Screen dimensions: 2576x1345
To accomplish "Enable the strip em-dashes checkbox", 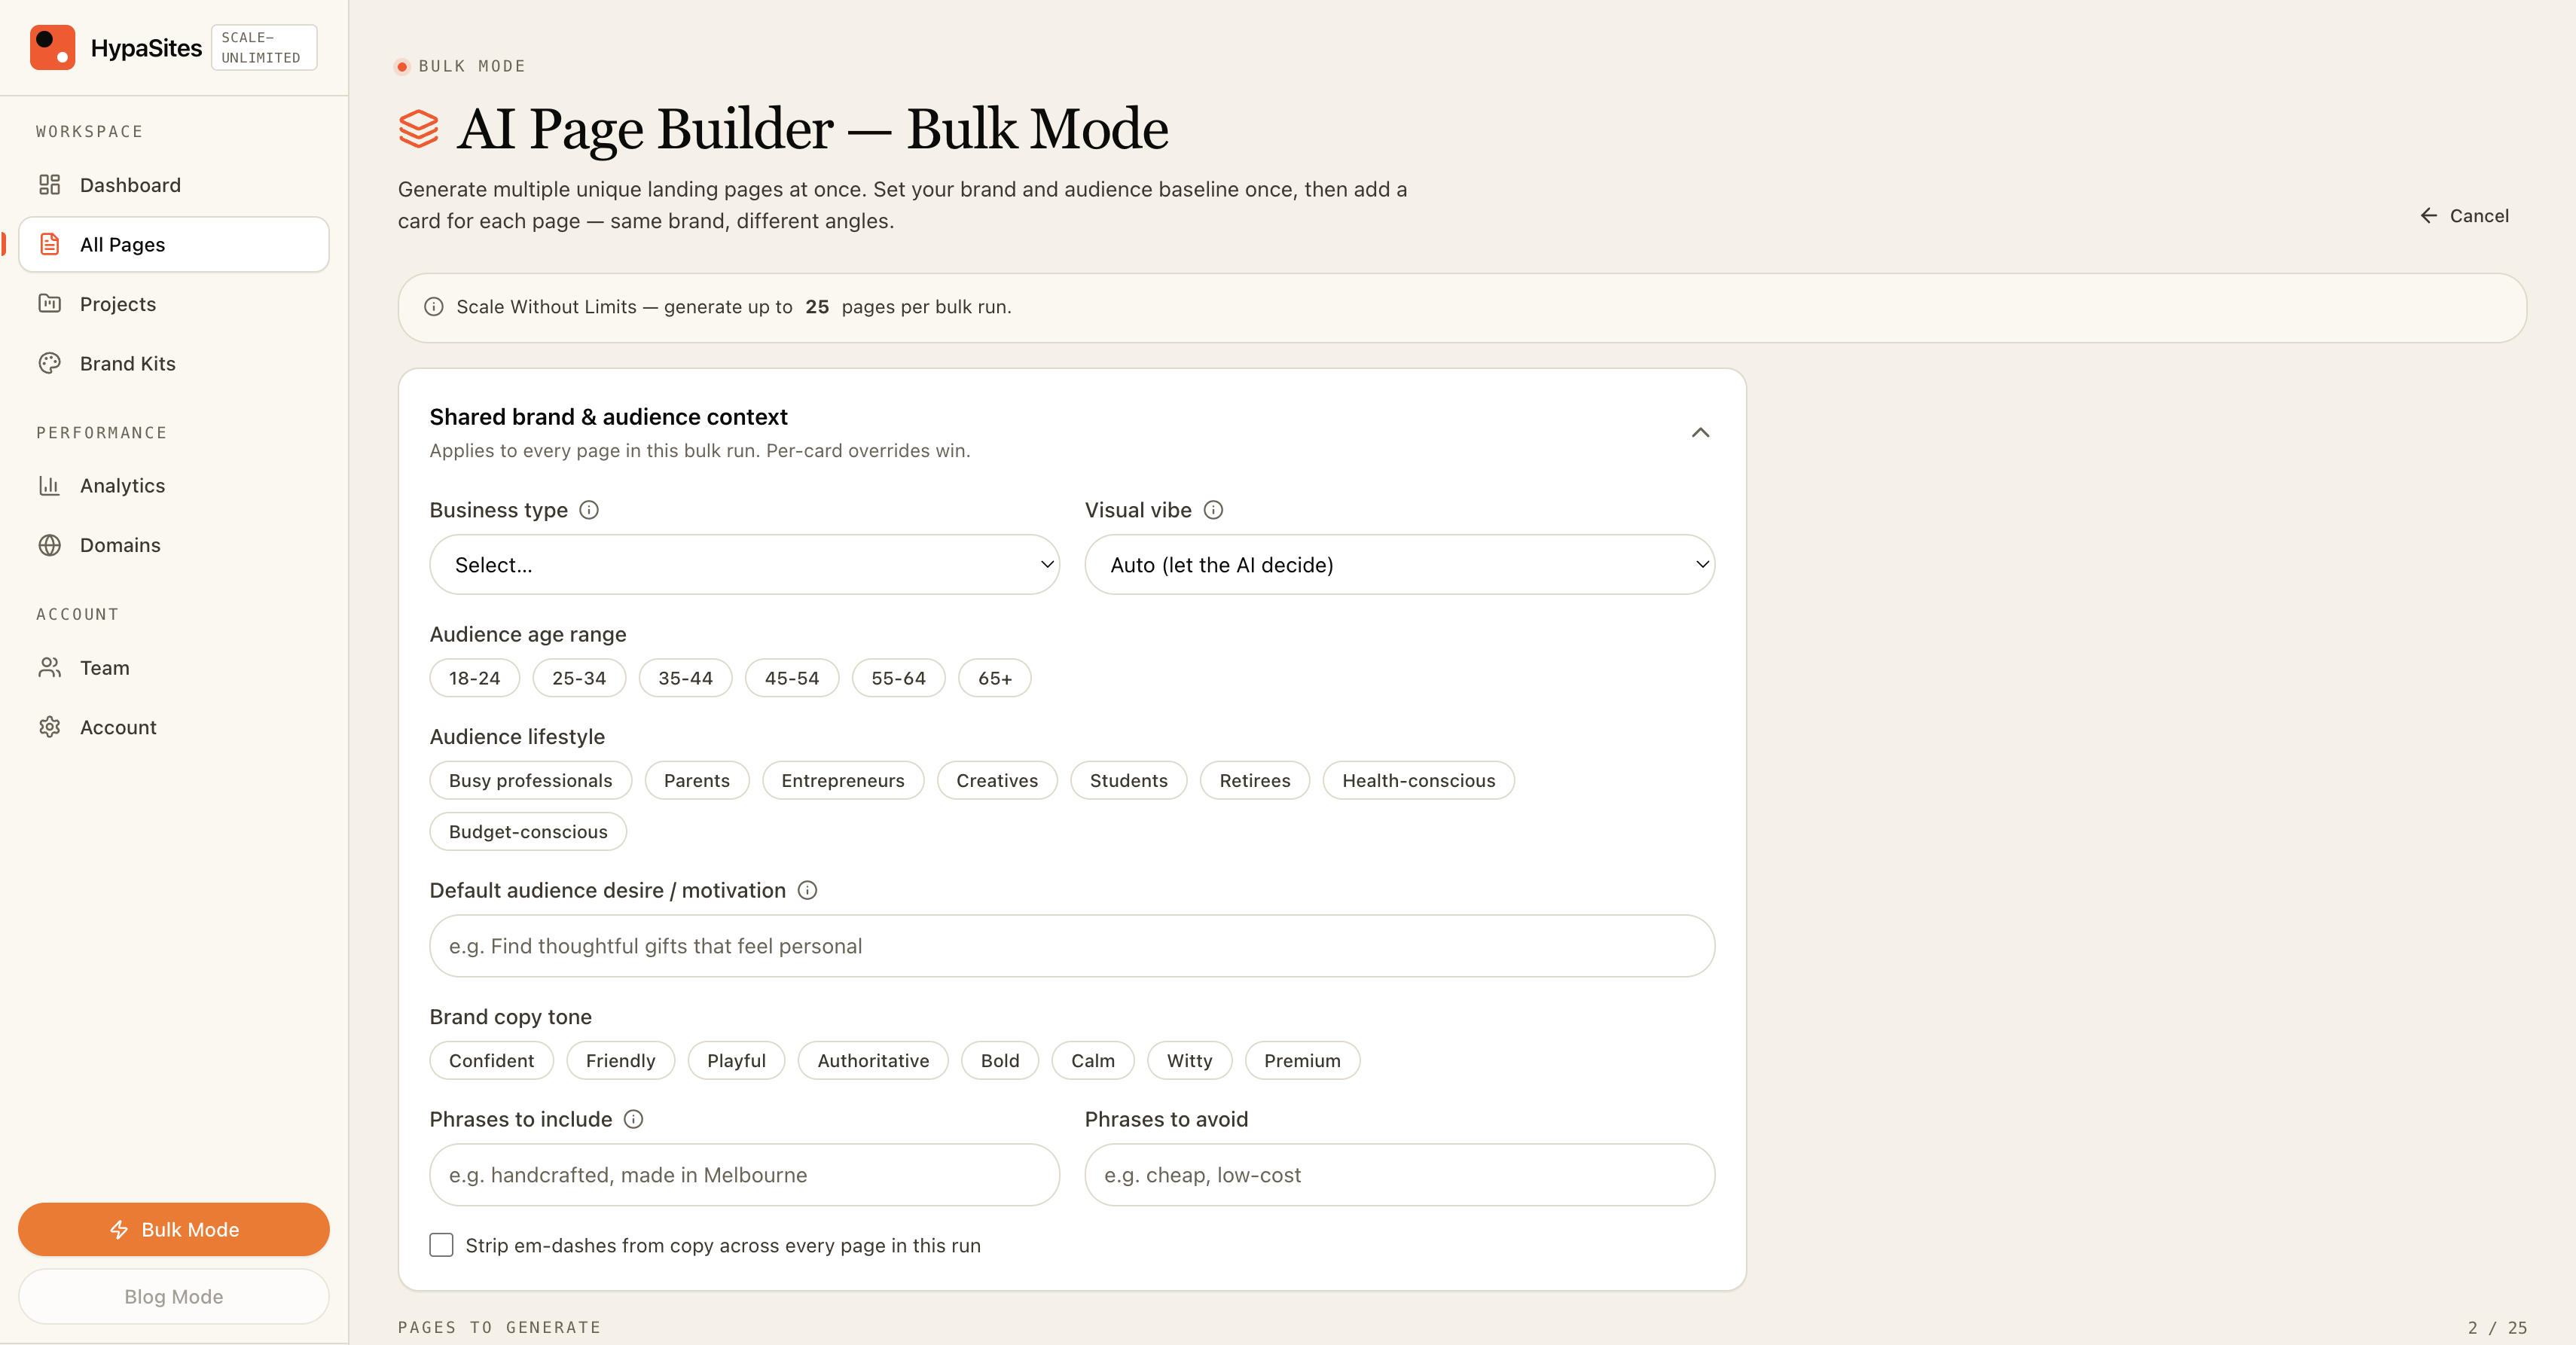I will 441,1245.
